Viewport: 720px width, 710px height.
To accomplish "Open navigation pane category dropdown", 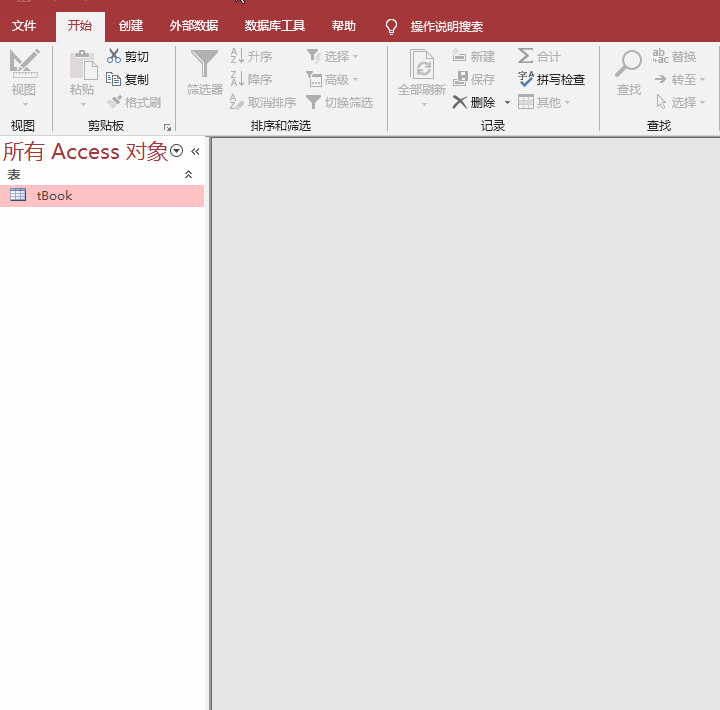I will pyautogui.click(x=176, y=151).
